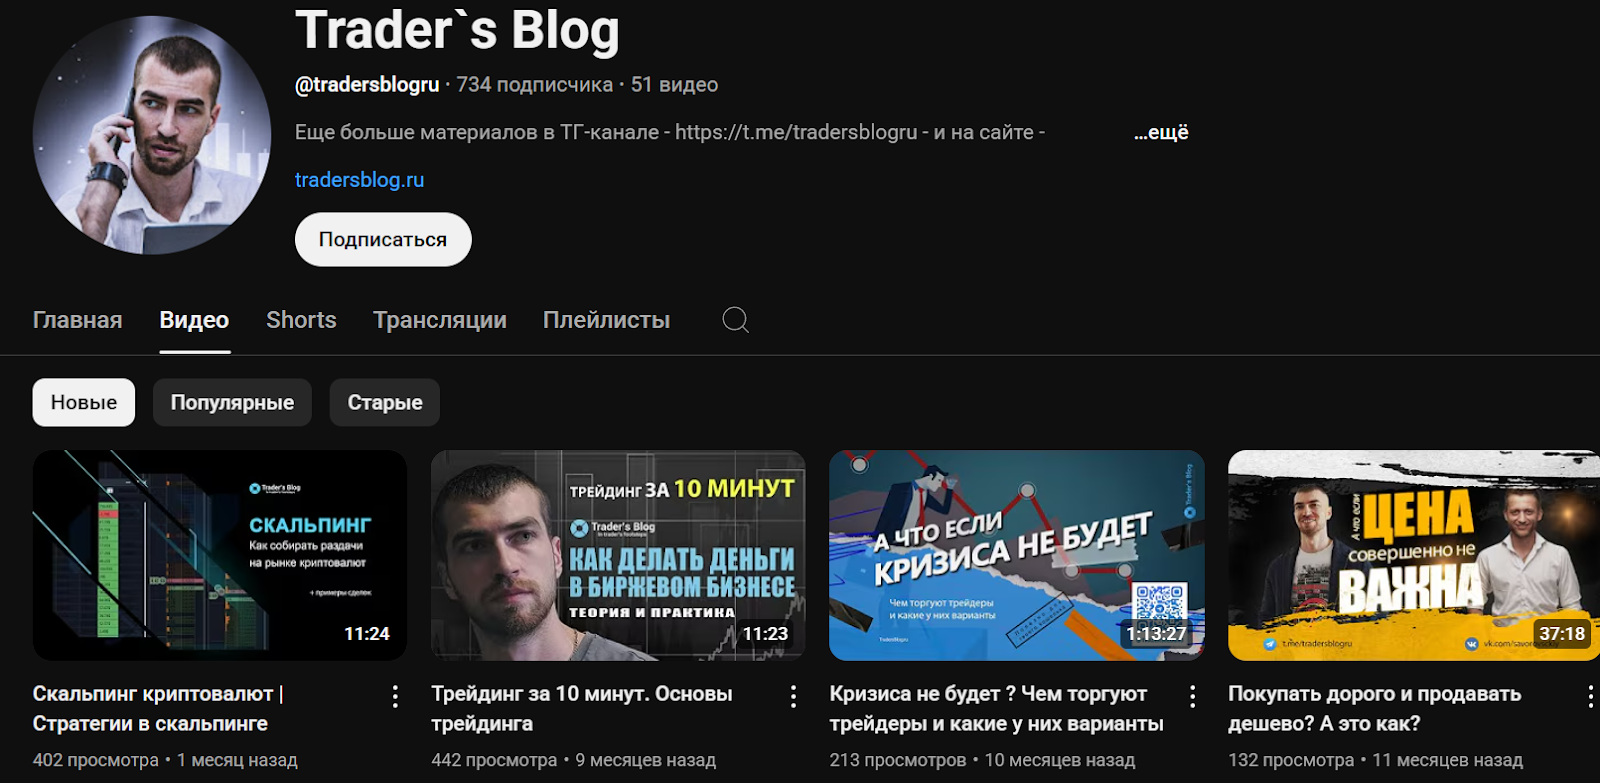Click the Подписаться button
Image resolution: width=1600 pixels, height=783 pixels.
383,239
